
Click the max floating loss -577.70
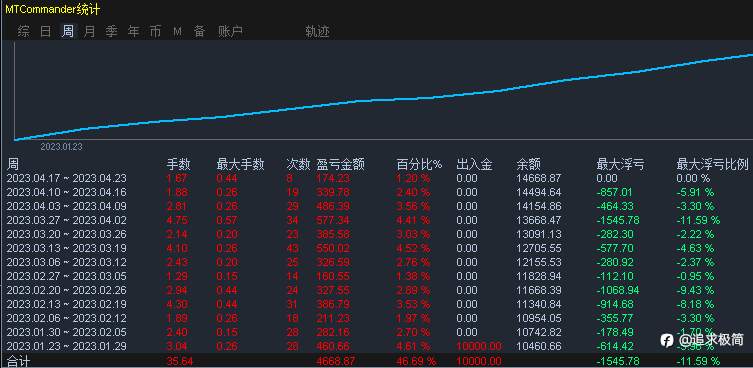click(615, 248)
